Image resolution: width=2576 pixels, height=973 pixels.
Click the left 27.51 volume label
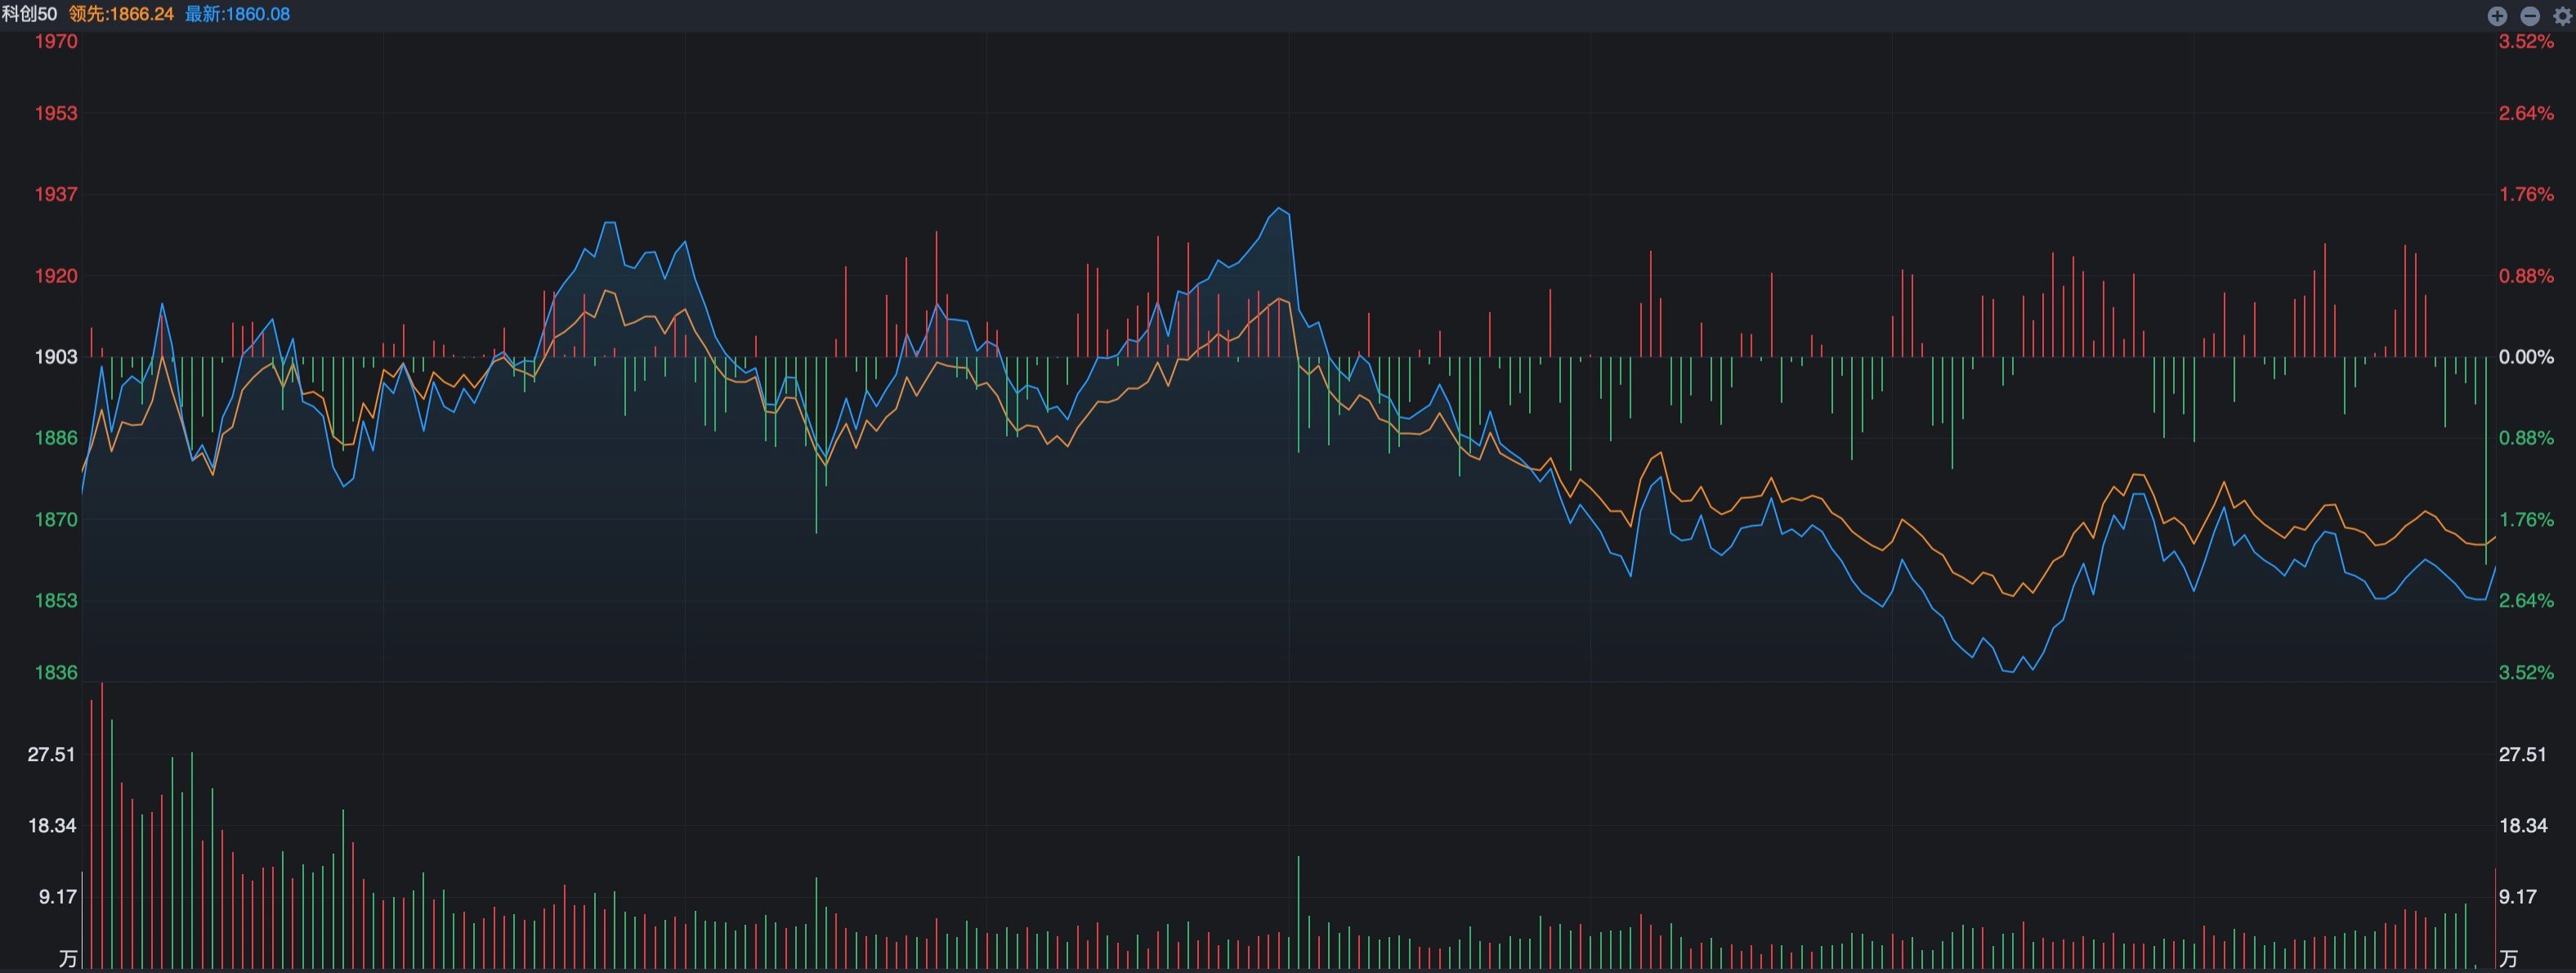pyautogui.click(x=51, y=754)
